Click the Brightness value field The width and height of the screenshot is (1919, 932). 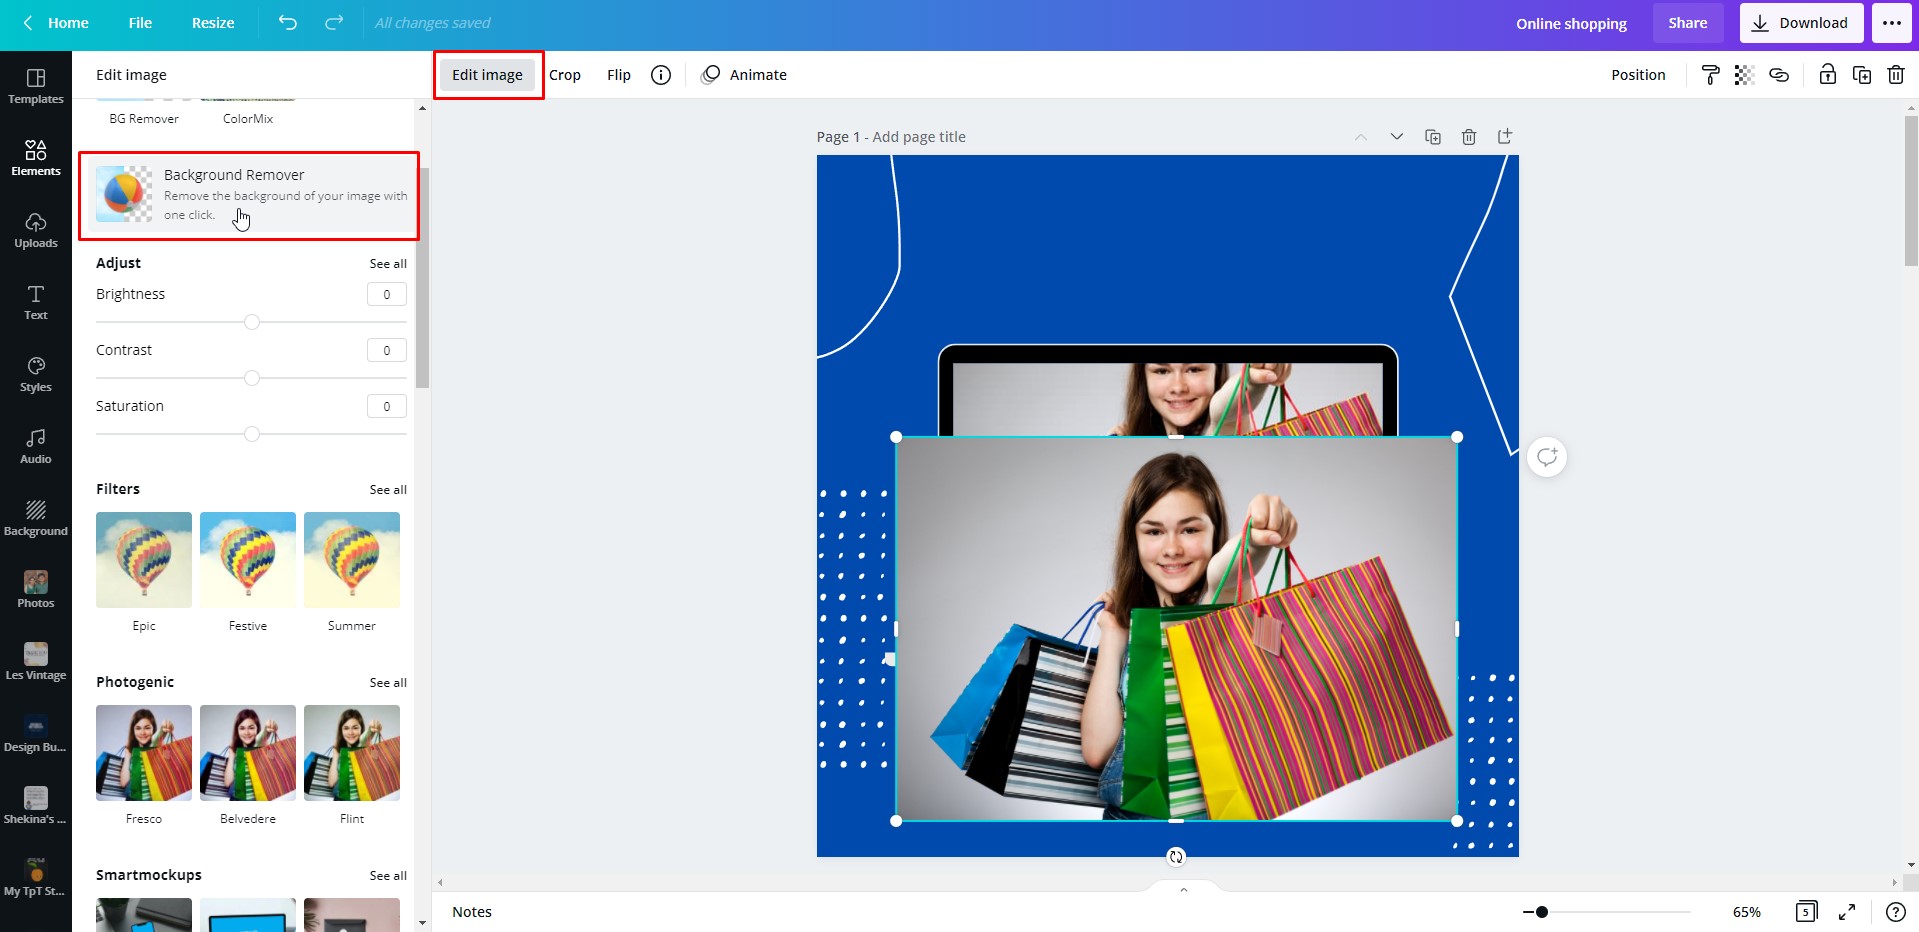click(x=387, y=294)
